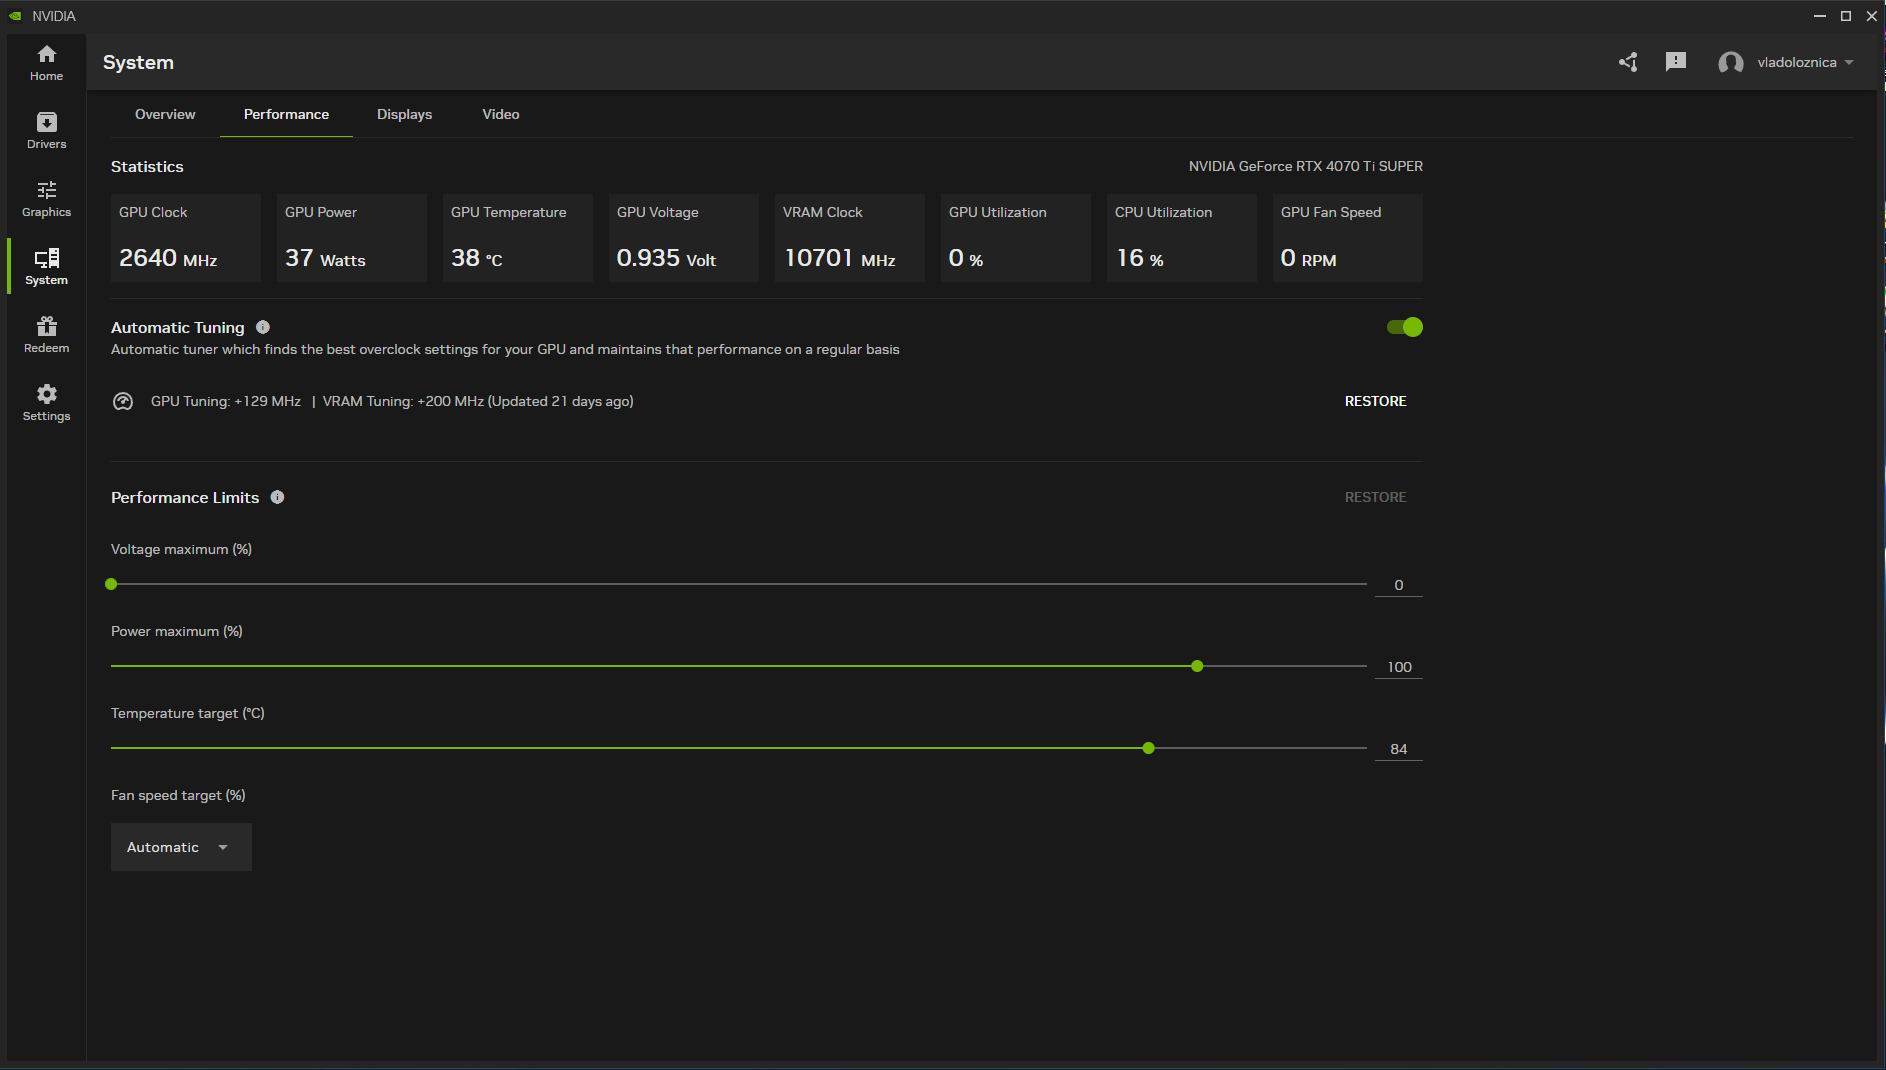Turn off the Automatic Tuning switch
The image size is (1886, 1070).
[1404, 327]
